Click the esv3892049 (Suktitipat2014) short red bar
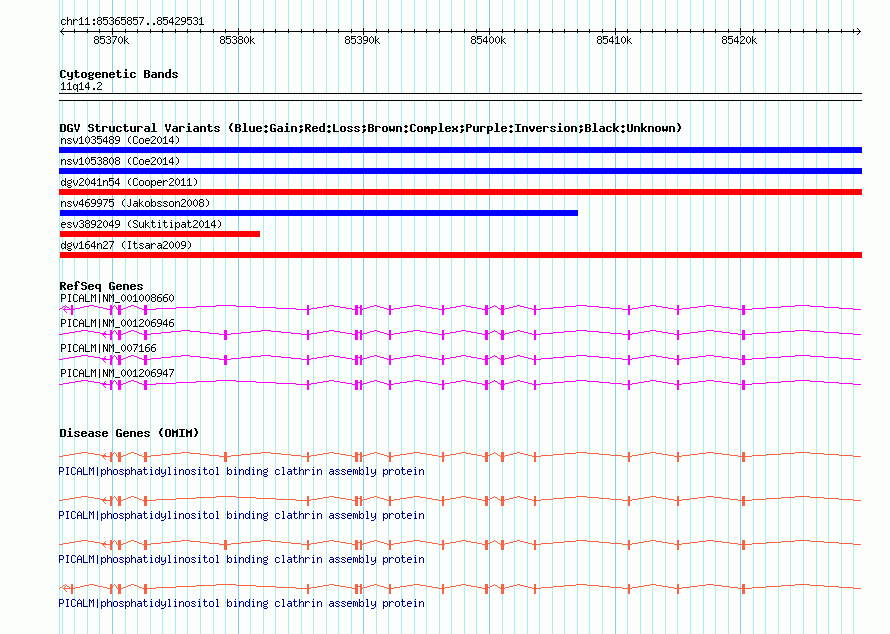The width and height of the screenshot is (890, 634). click(159, 234)
